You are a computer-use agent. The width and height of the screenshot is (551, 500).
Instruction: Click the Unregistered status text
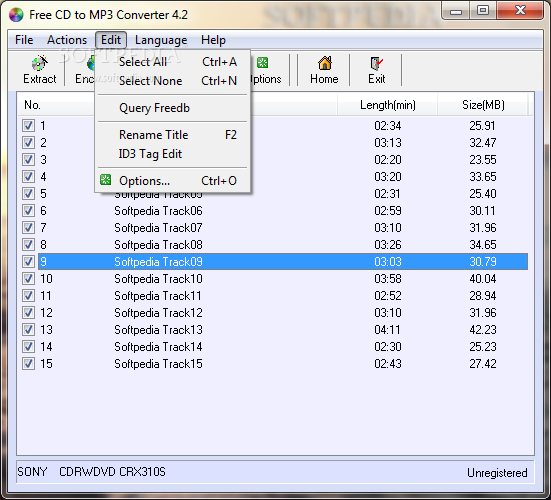(497, 473)
